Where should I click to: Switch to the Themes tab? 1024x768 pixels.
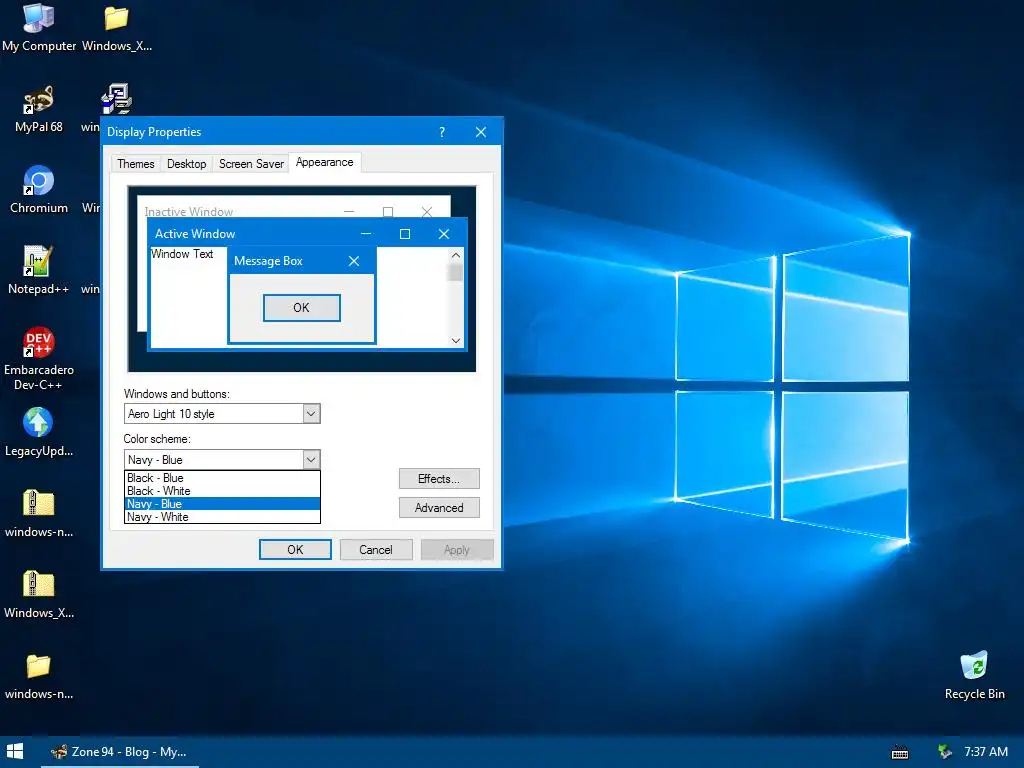(135, 164)
